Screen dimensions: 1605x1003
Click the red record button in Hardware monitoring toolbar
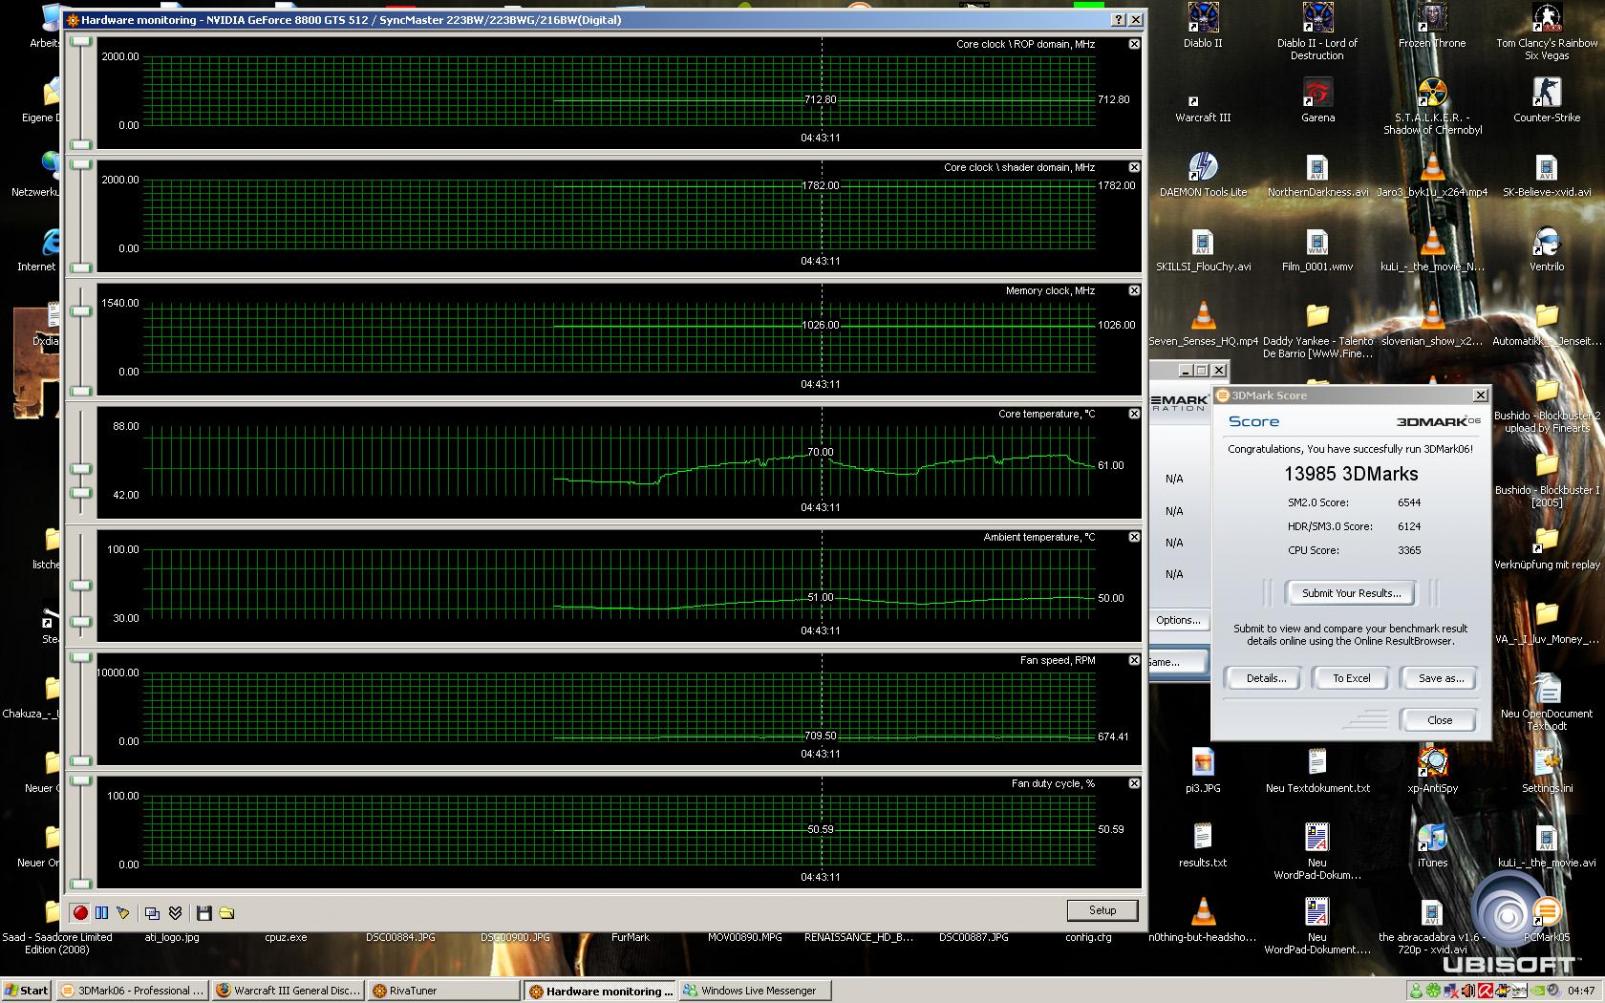coord(80,913)
